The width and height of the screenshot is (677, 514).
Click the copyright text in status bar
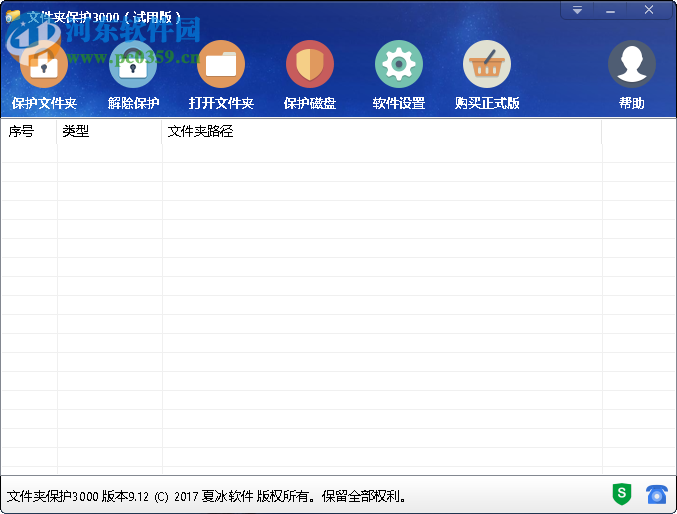207,496
